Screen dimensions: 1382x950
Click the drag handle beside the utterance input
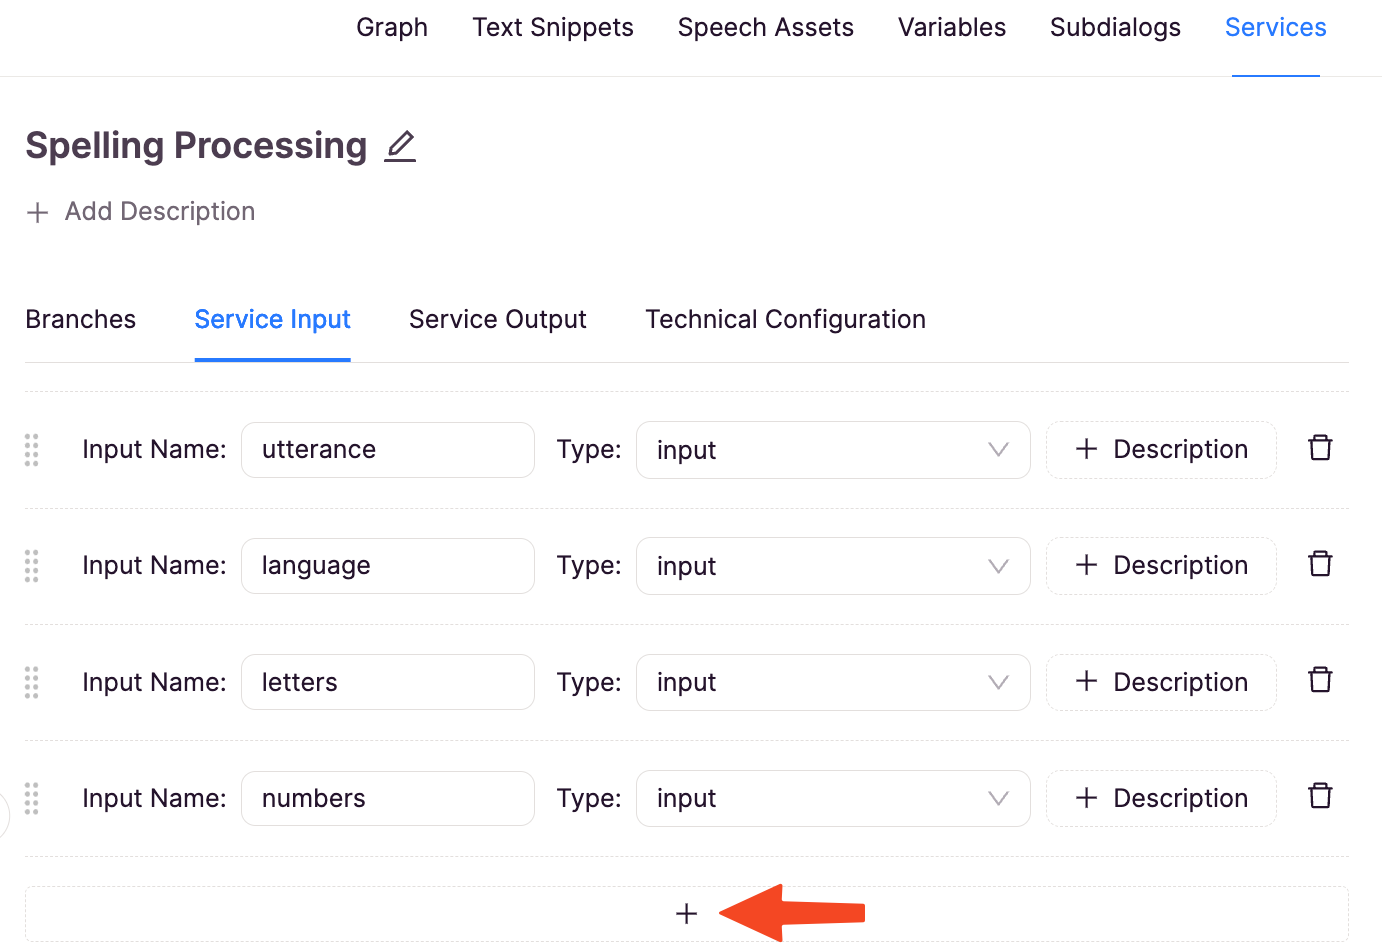coord(32,450)
